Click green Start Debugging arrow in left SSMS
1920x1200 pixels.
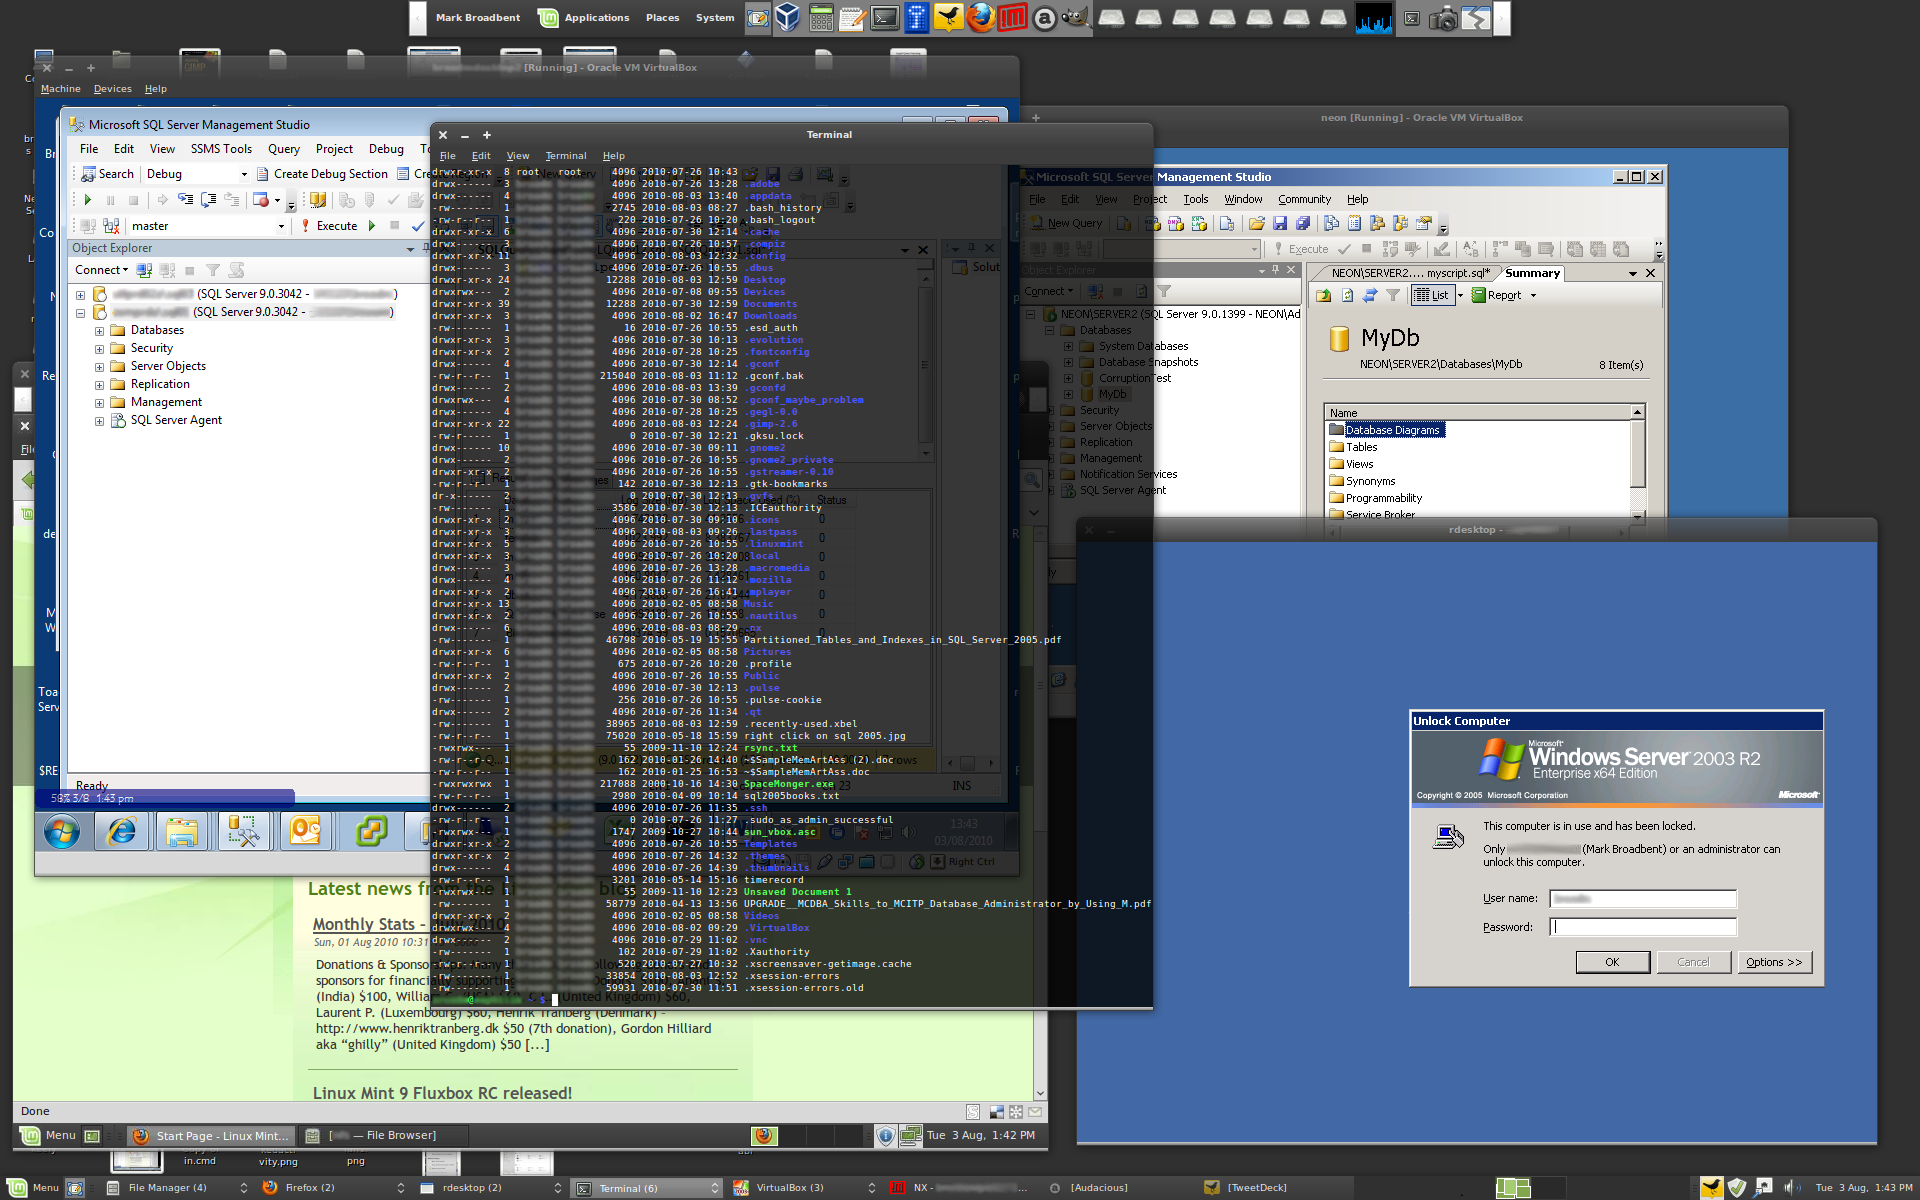tap(88, 200)
